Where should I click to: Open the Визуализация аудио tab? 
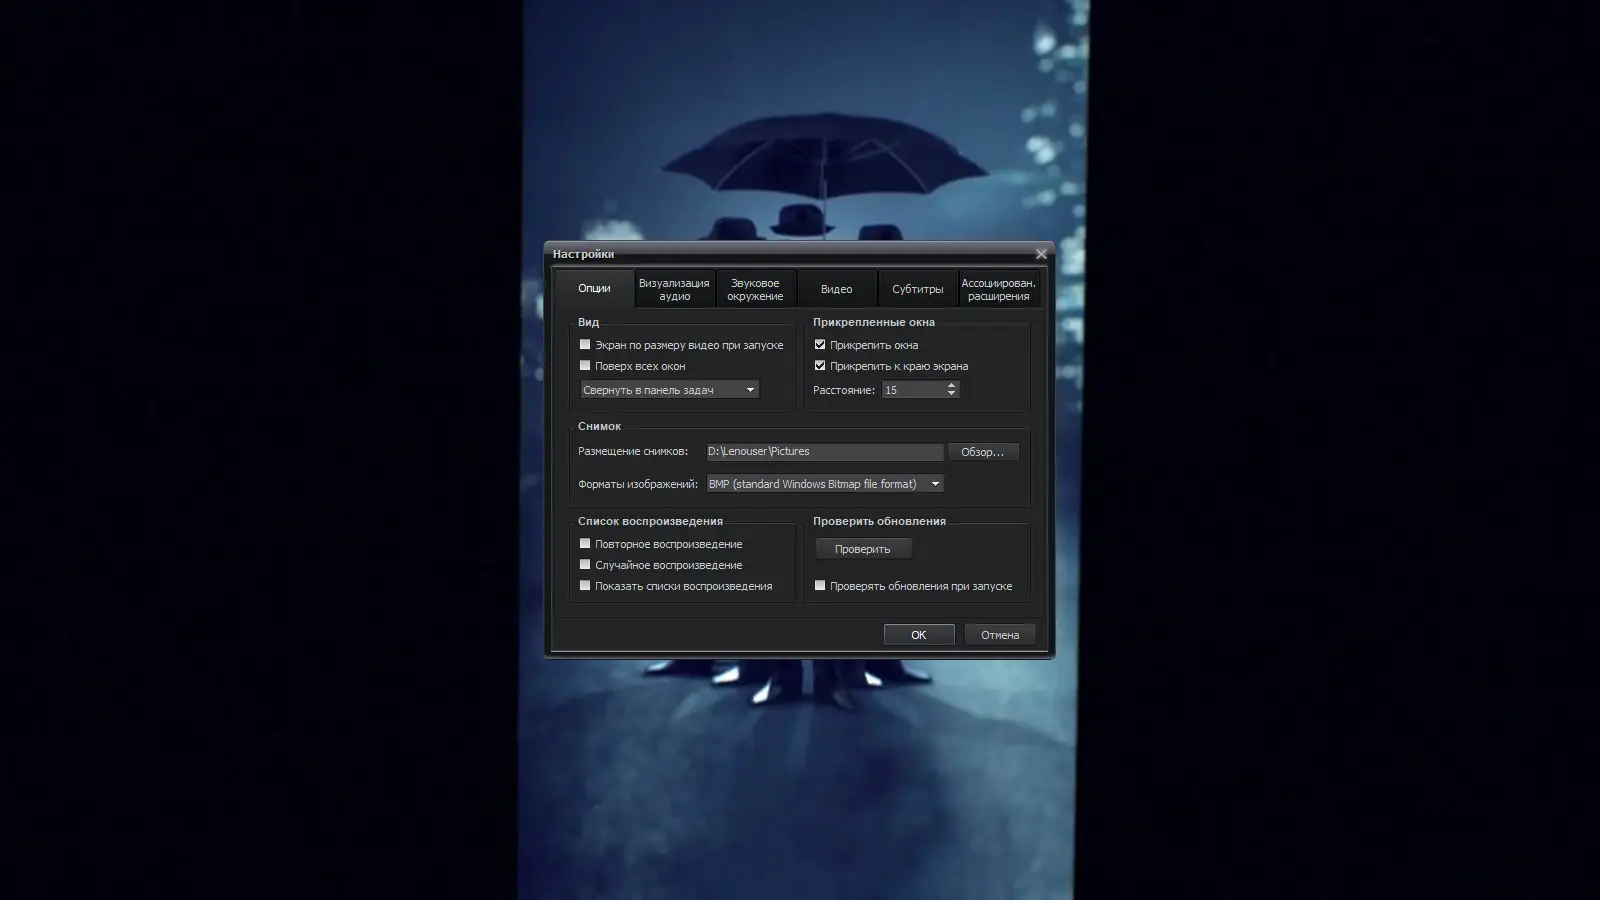point(674,289)
